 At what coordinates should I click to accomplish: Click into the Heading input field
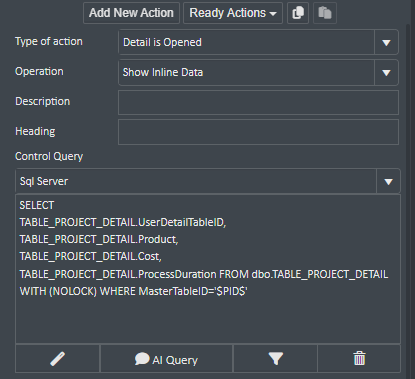pyautogui.click(x=258, y=132)
